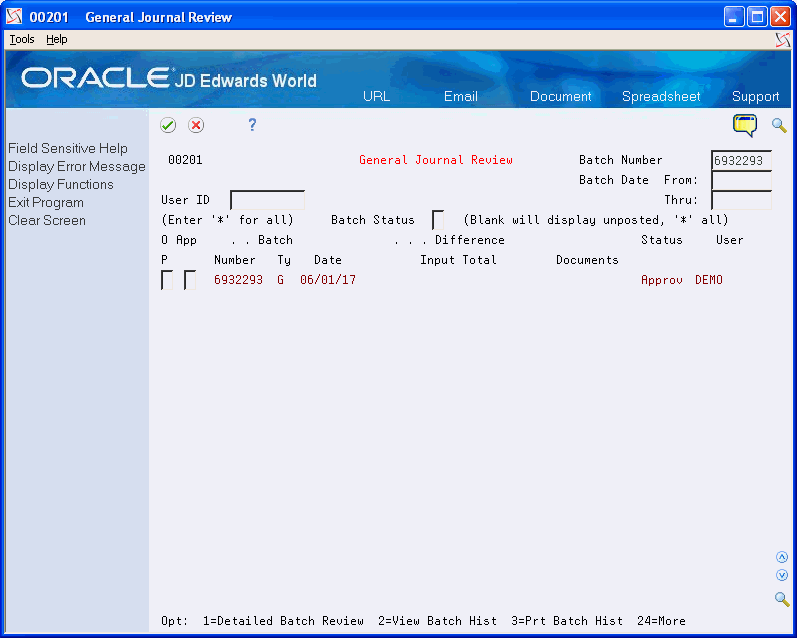Image resolution: width=797 pixels, height=638 pixels.
Task: Select the Spreadsheet tab
Action: click(x=661, y=97)
